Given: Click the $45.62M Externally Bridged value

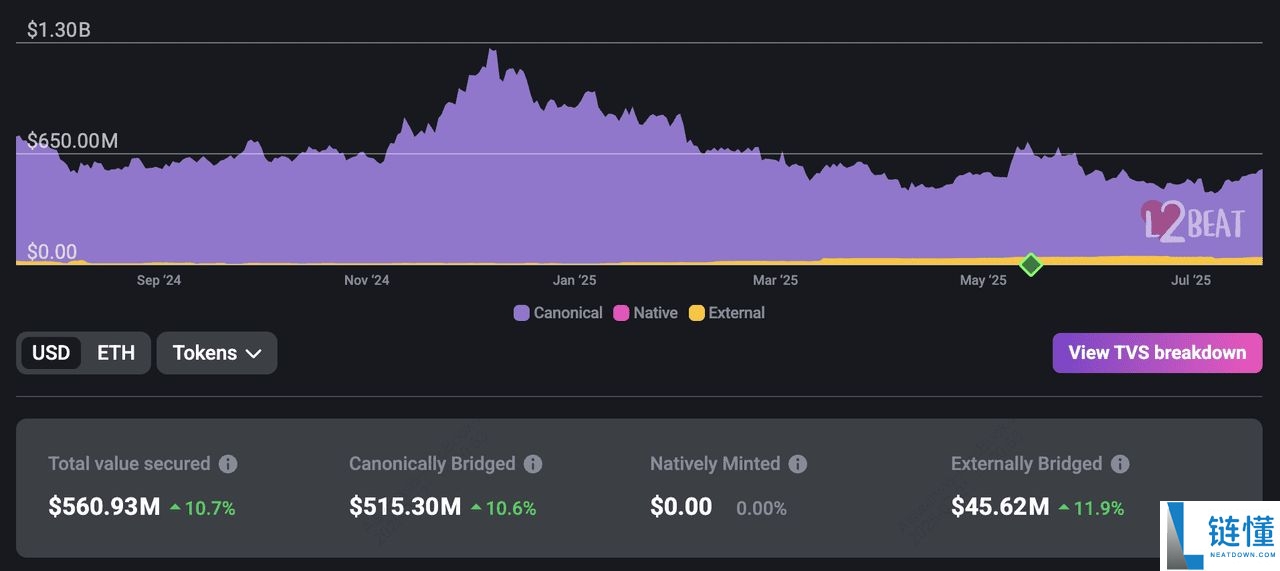Looking at the screenshot, I should [1000, 507].
